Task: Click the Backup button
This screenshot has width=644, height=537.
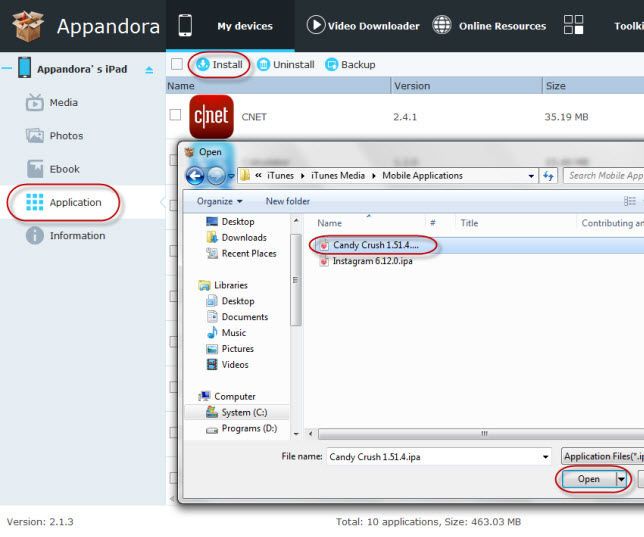Action: coord(350,65)
